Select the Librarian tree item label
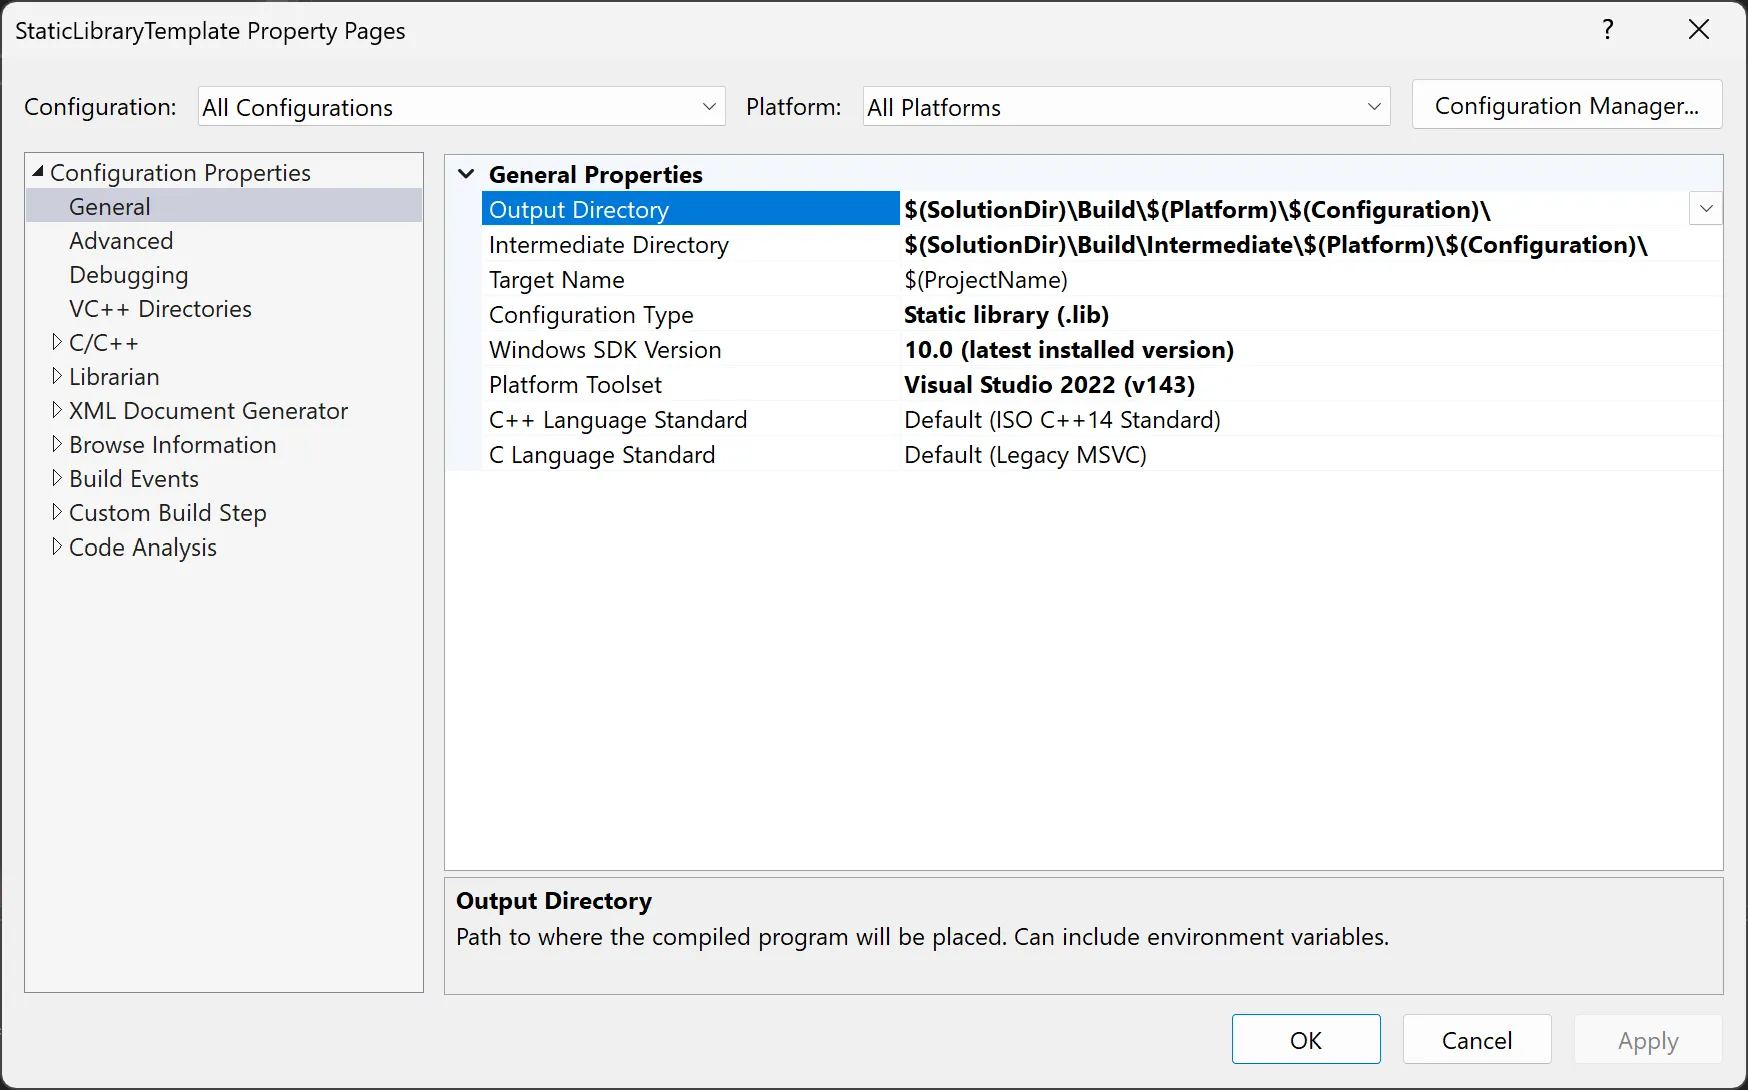Image resolution: width=1748 pixels, height=1090 pixels. (x=114, y=377)
